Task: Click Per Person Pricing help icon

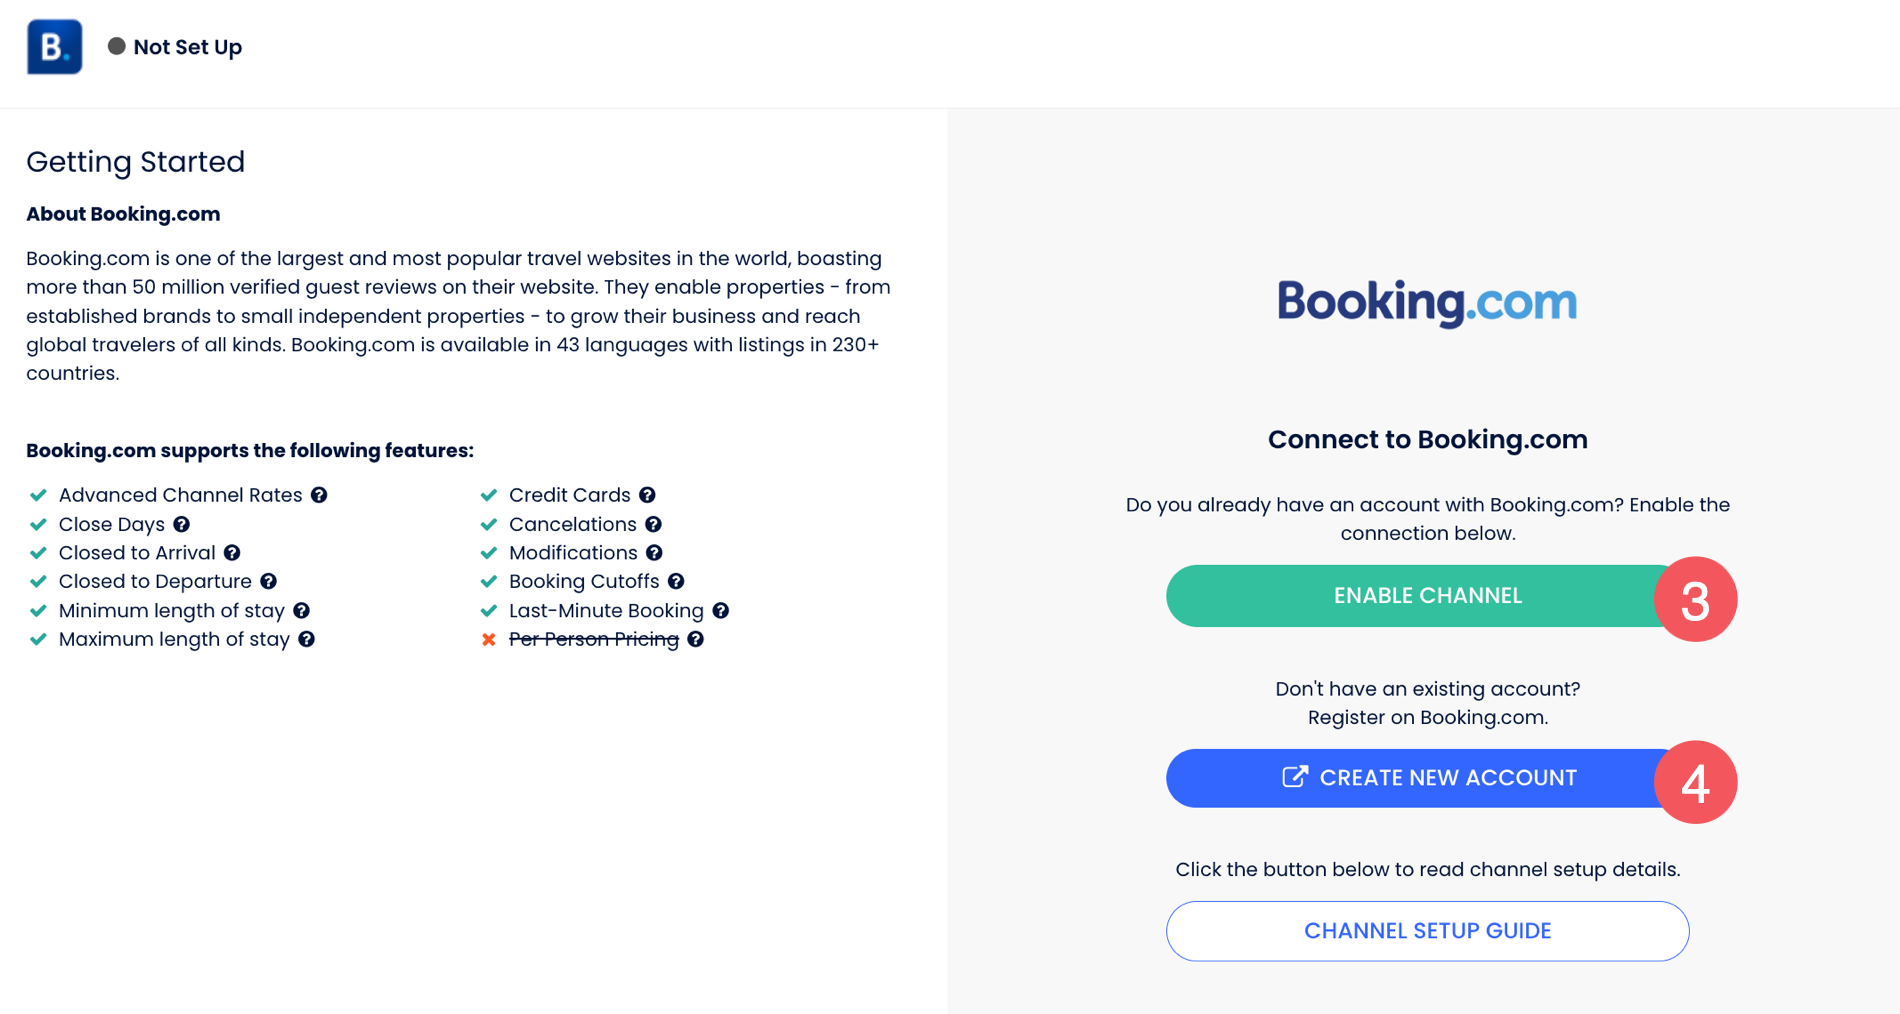Action: click(695, 639)
